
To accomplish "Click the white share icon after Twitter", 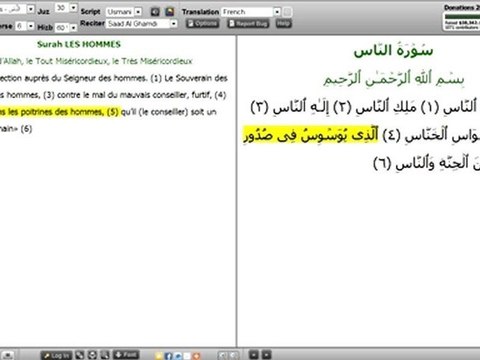I will (187, 356).
